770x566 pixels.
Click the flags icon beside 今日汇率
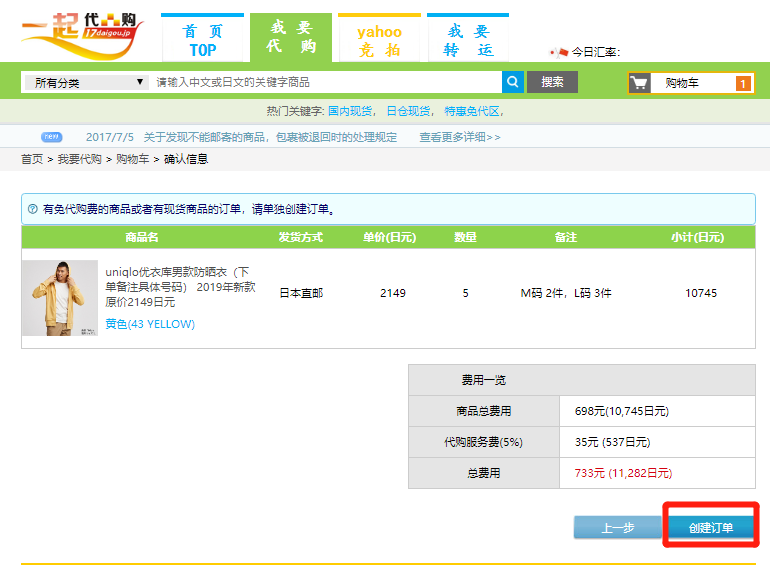point(558,52)
